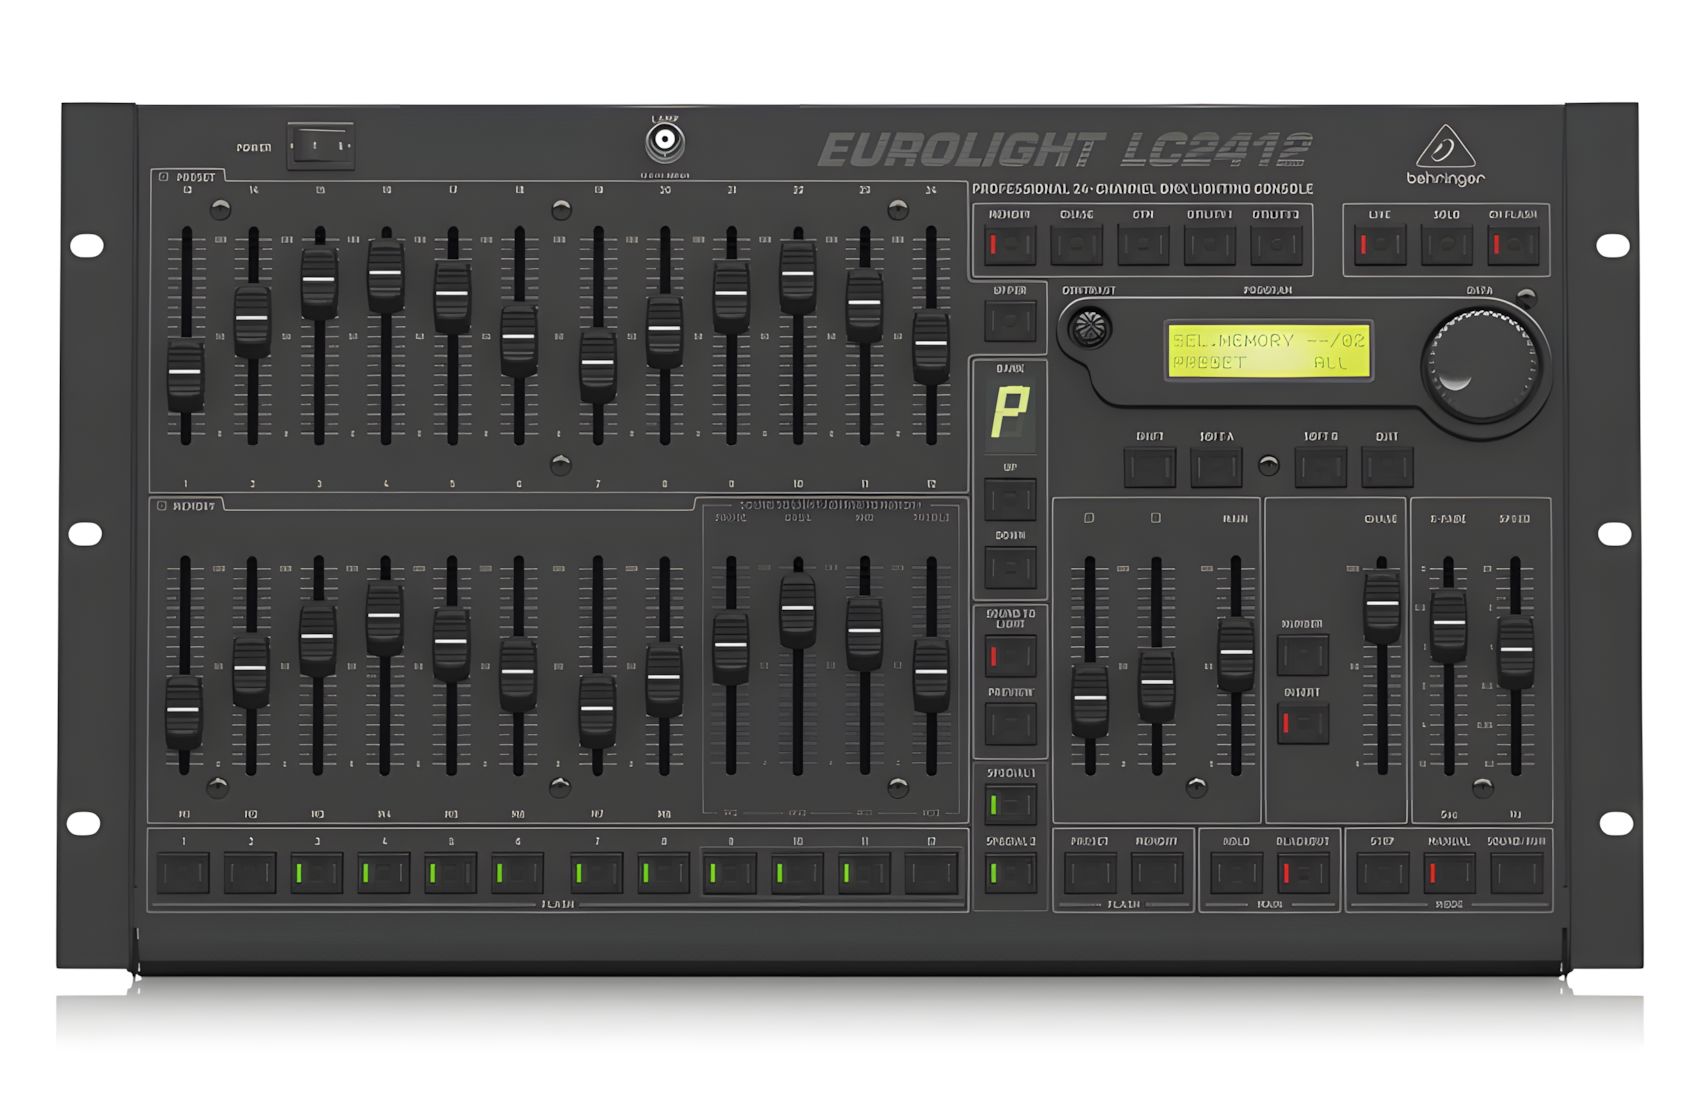This screenshot has height=1100, width=1700.
Task: Select the MEMORY button in the top mode row
Action: point(1009,245)
